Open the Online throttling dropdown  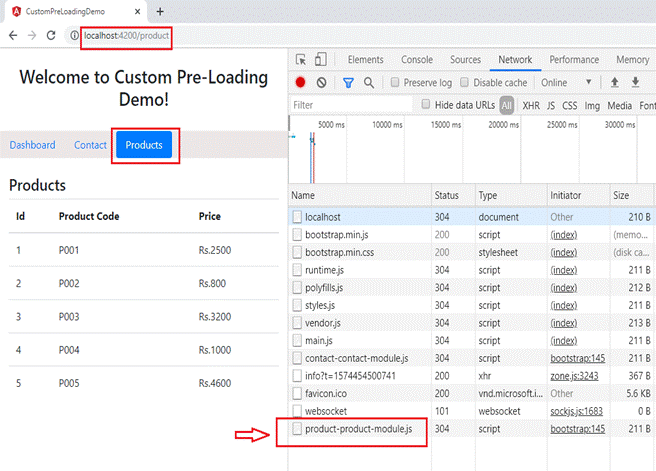(x=565, y=82)
